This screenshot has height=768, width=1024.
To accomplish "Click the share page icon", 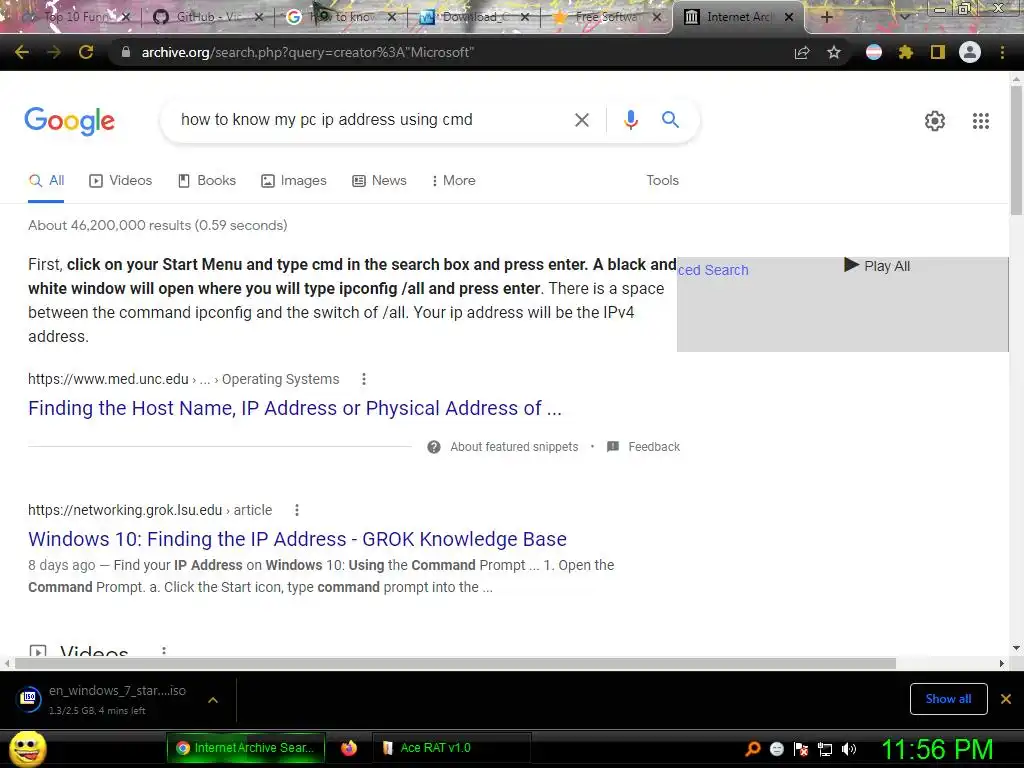I will [x=802, y=52].
